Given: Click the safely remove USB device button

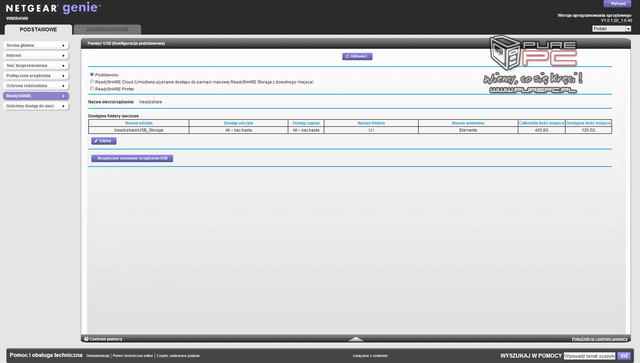Looking at the screenshot, I should click(x=132, y=158).
